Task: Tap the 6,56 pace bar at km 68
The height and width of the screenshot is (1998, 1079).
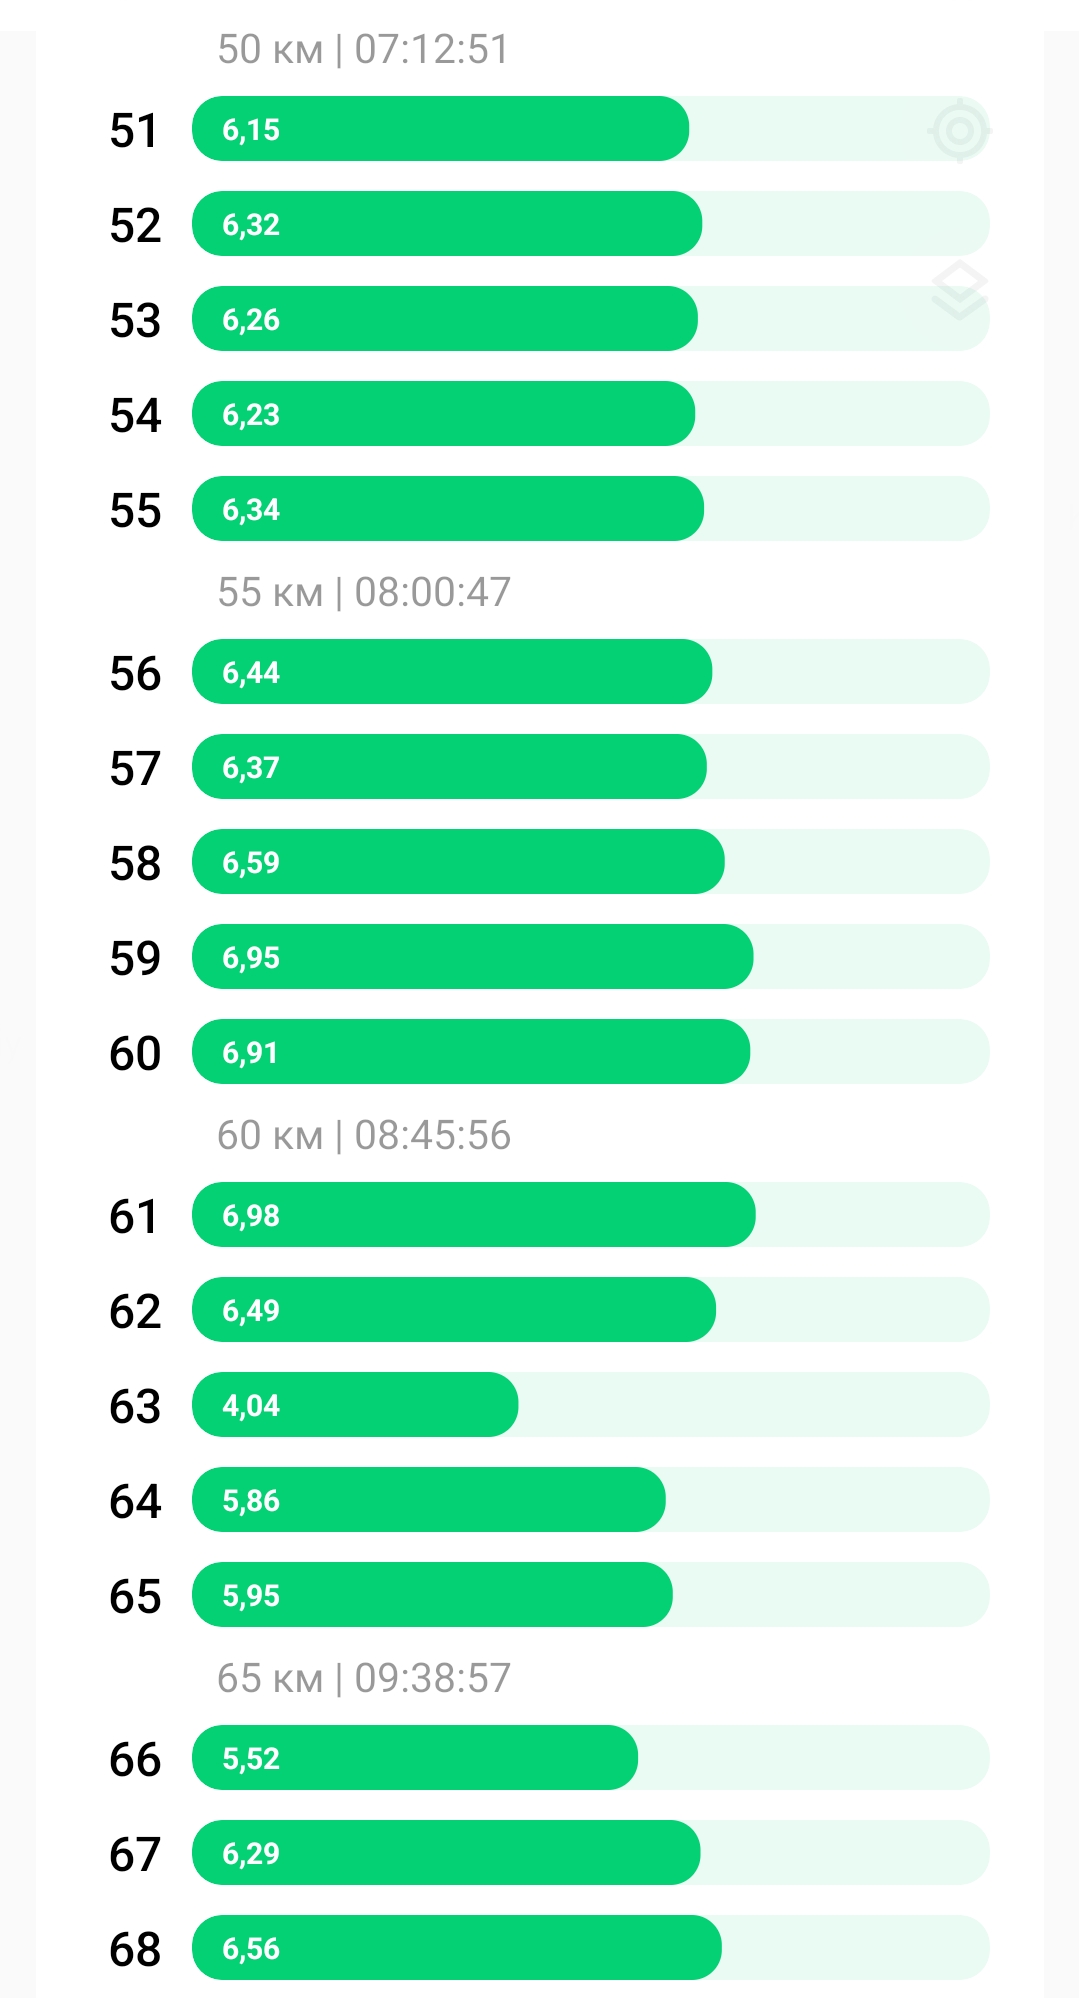Action: pos(456,1948)
